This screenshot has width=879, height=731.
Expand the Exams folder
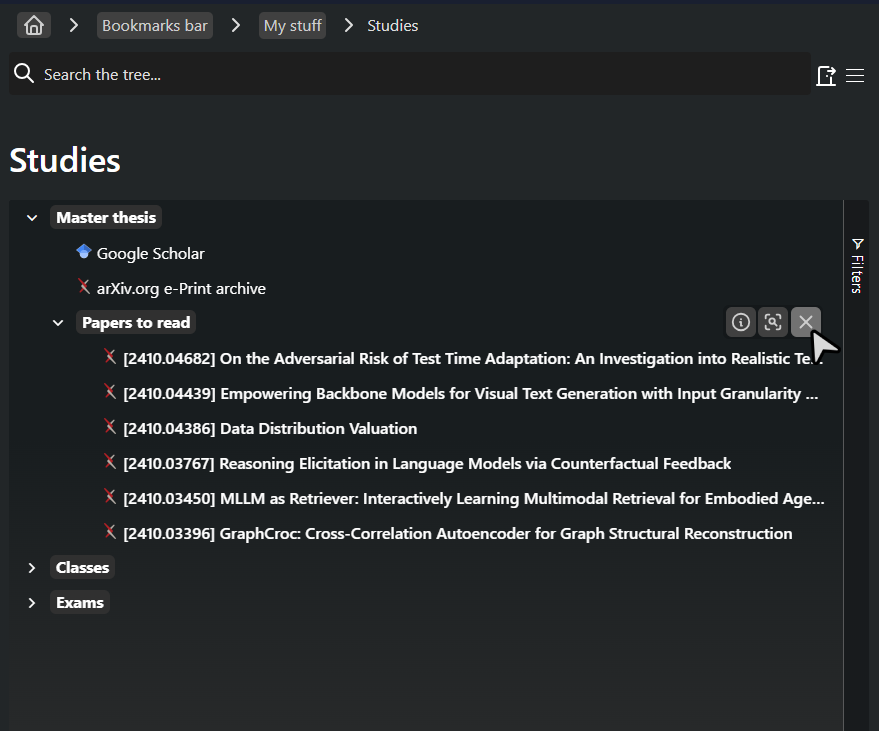click(x=32, y=603)
